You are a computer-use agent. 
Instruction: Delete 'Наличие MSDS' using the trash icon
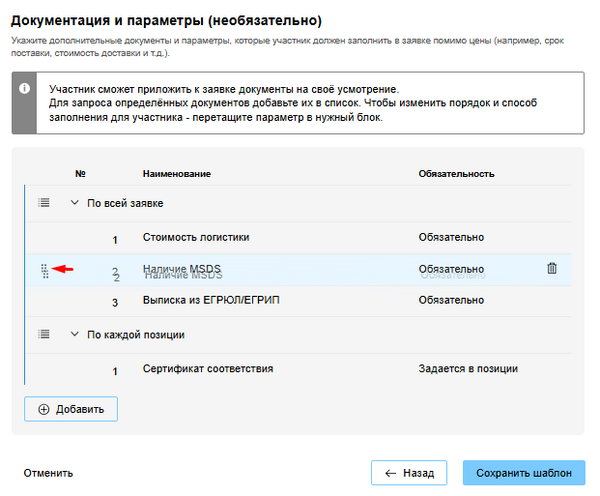tap(552, 268)
